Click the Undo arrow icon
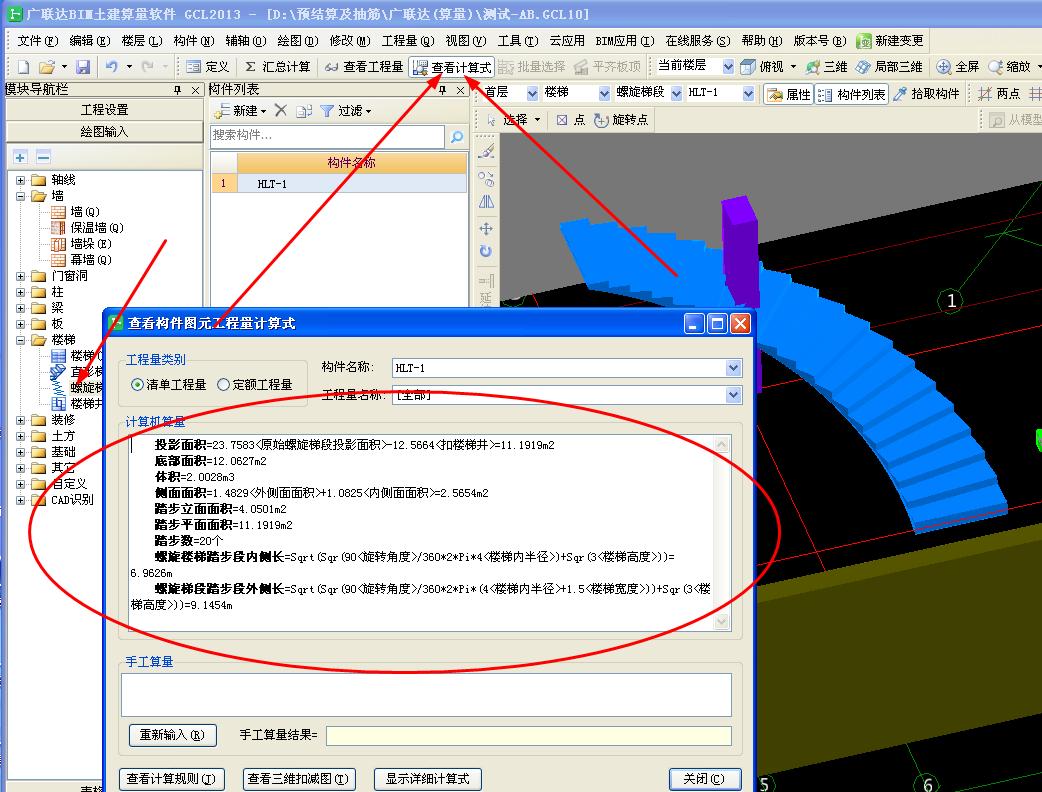 pos(112,66)
